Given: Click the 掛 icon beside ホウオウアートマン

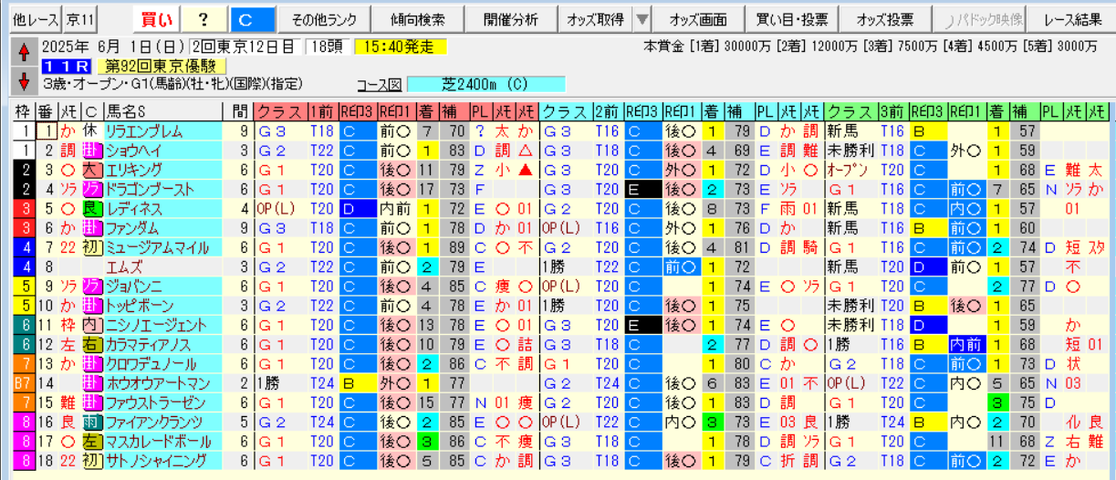Looking at the screenshot, I should click(x=91, y=385).
